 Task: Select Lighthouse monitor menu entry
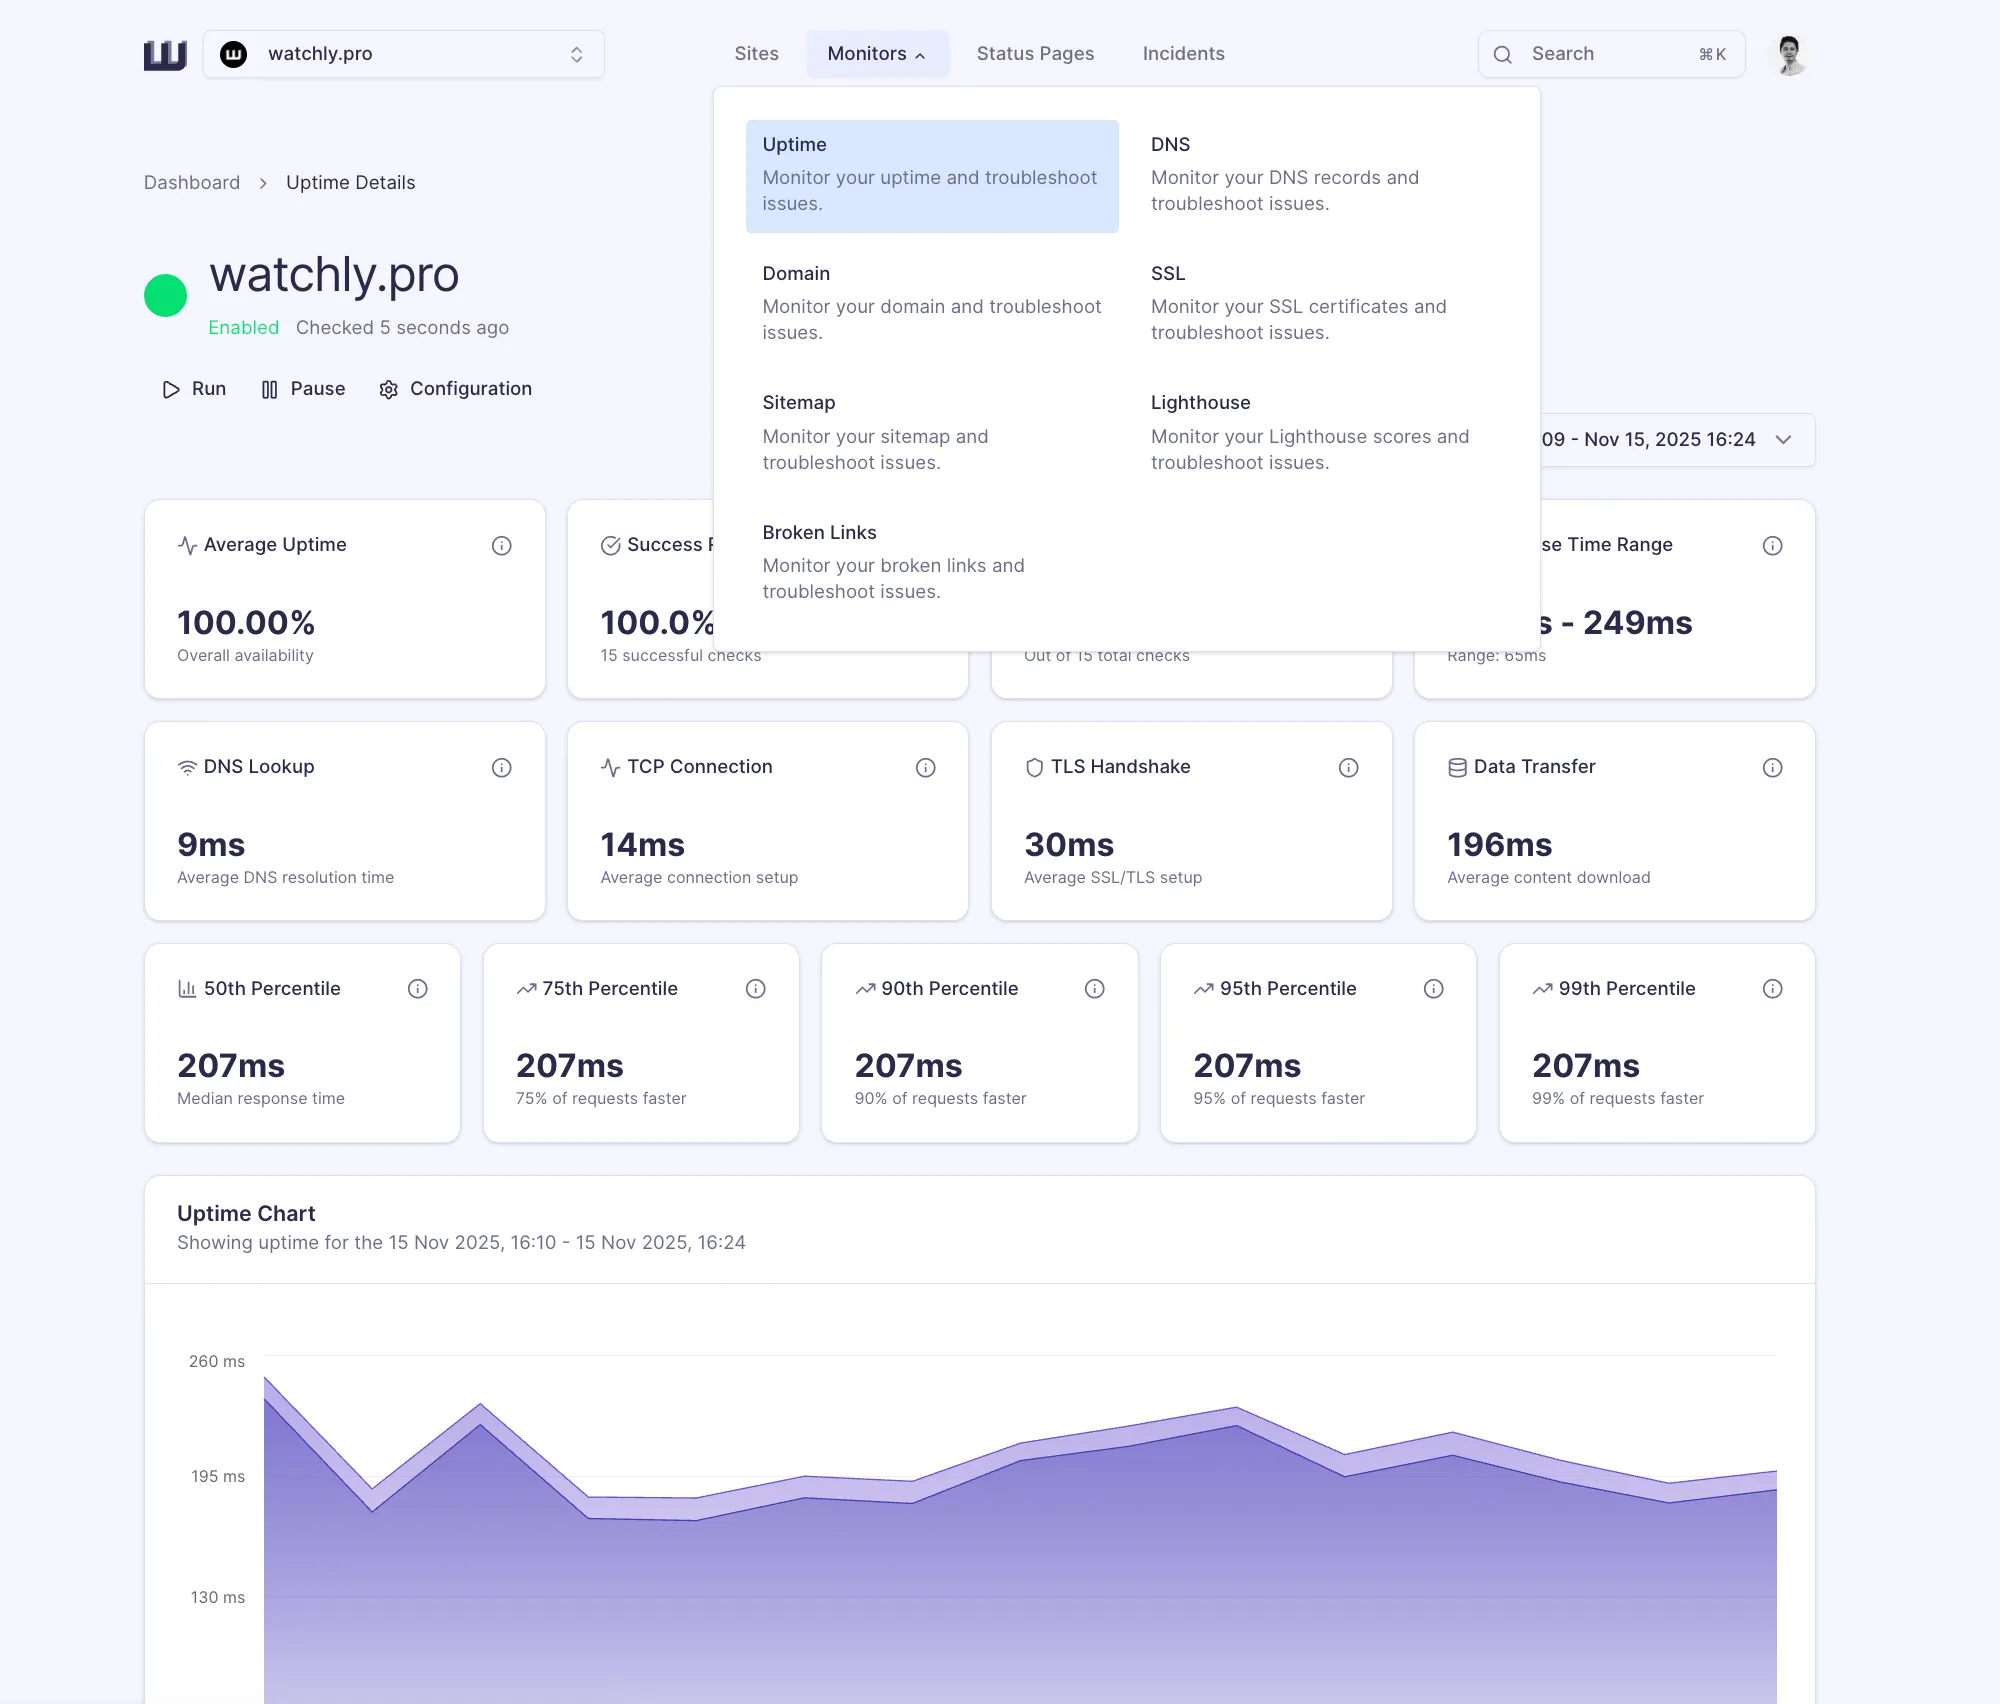coord(1310,432)
